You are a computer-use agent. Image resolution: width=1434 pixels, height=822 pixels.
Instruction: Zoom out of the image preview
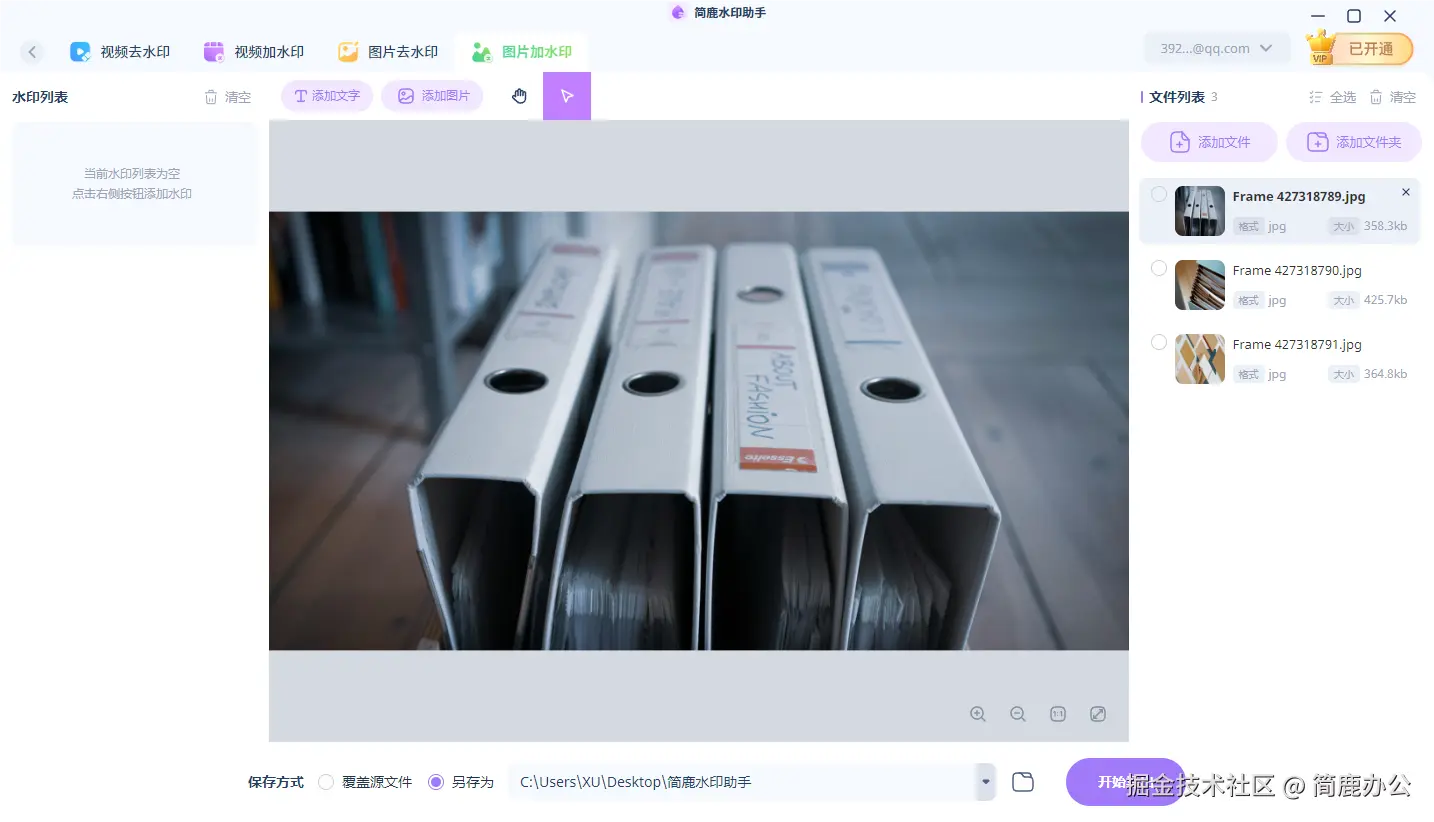pyautogui.click(x=1018, y=714)
